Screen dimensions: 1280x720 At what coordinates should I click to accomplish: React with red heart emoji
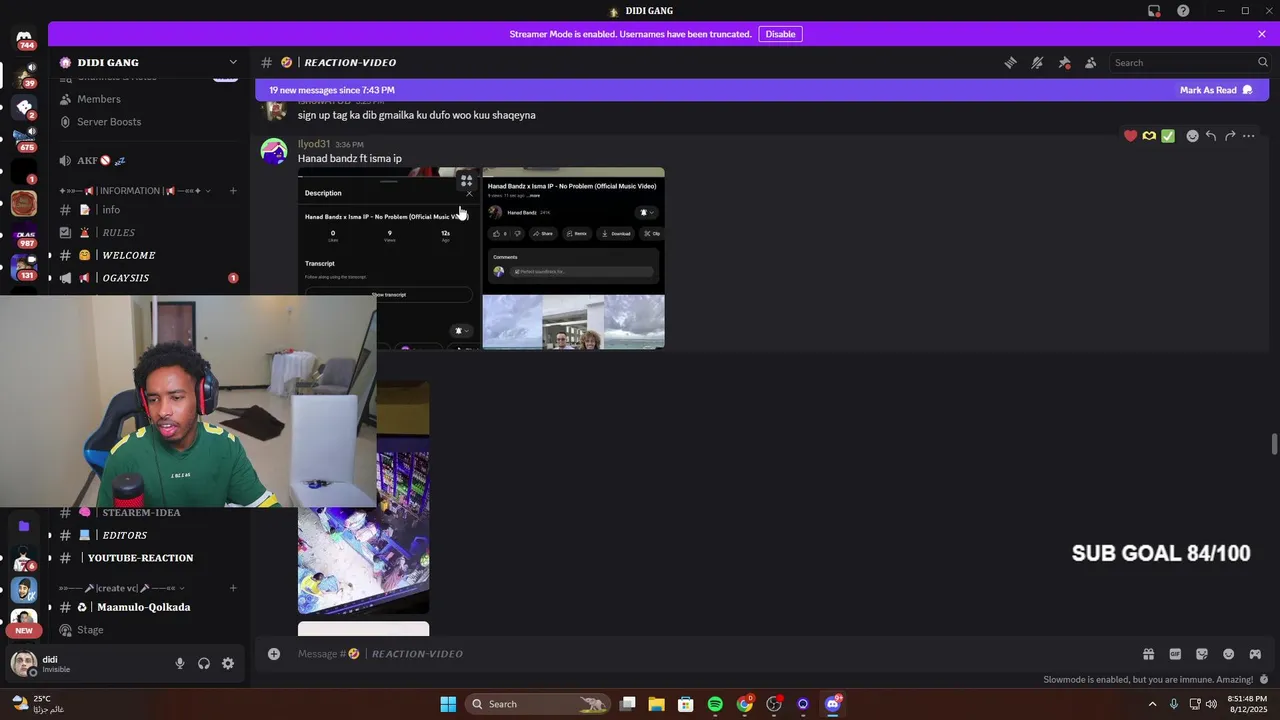tap(1131, 136)
